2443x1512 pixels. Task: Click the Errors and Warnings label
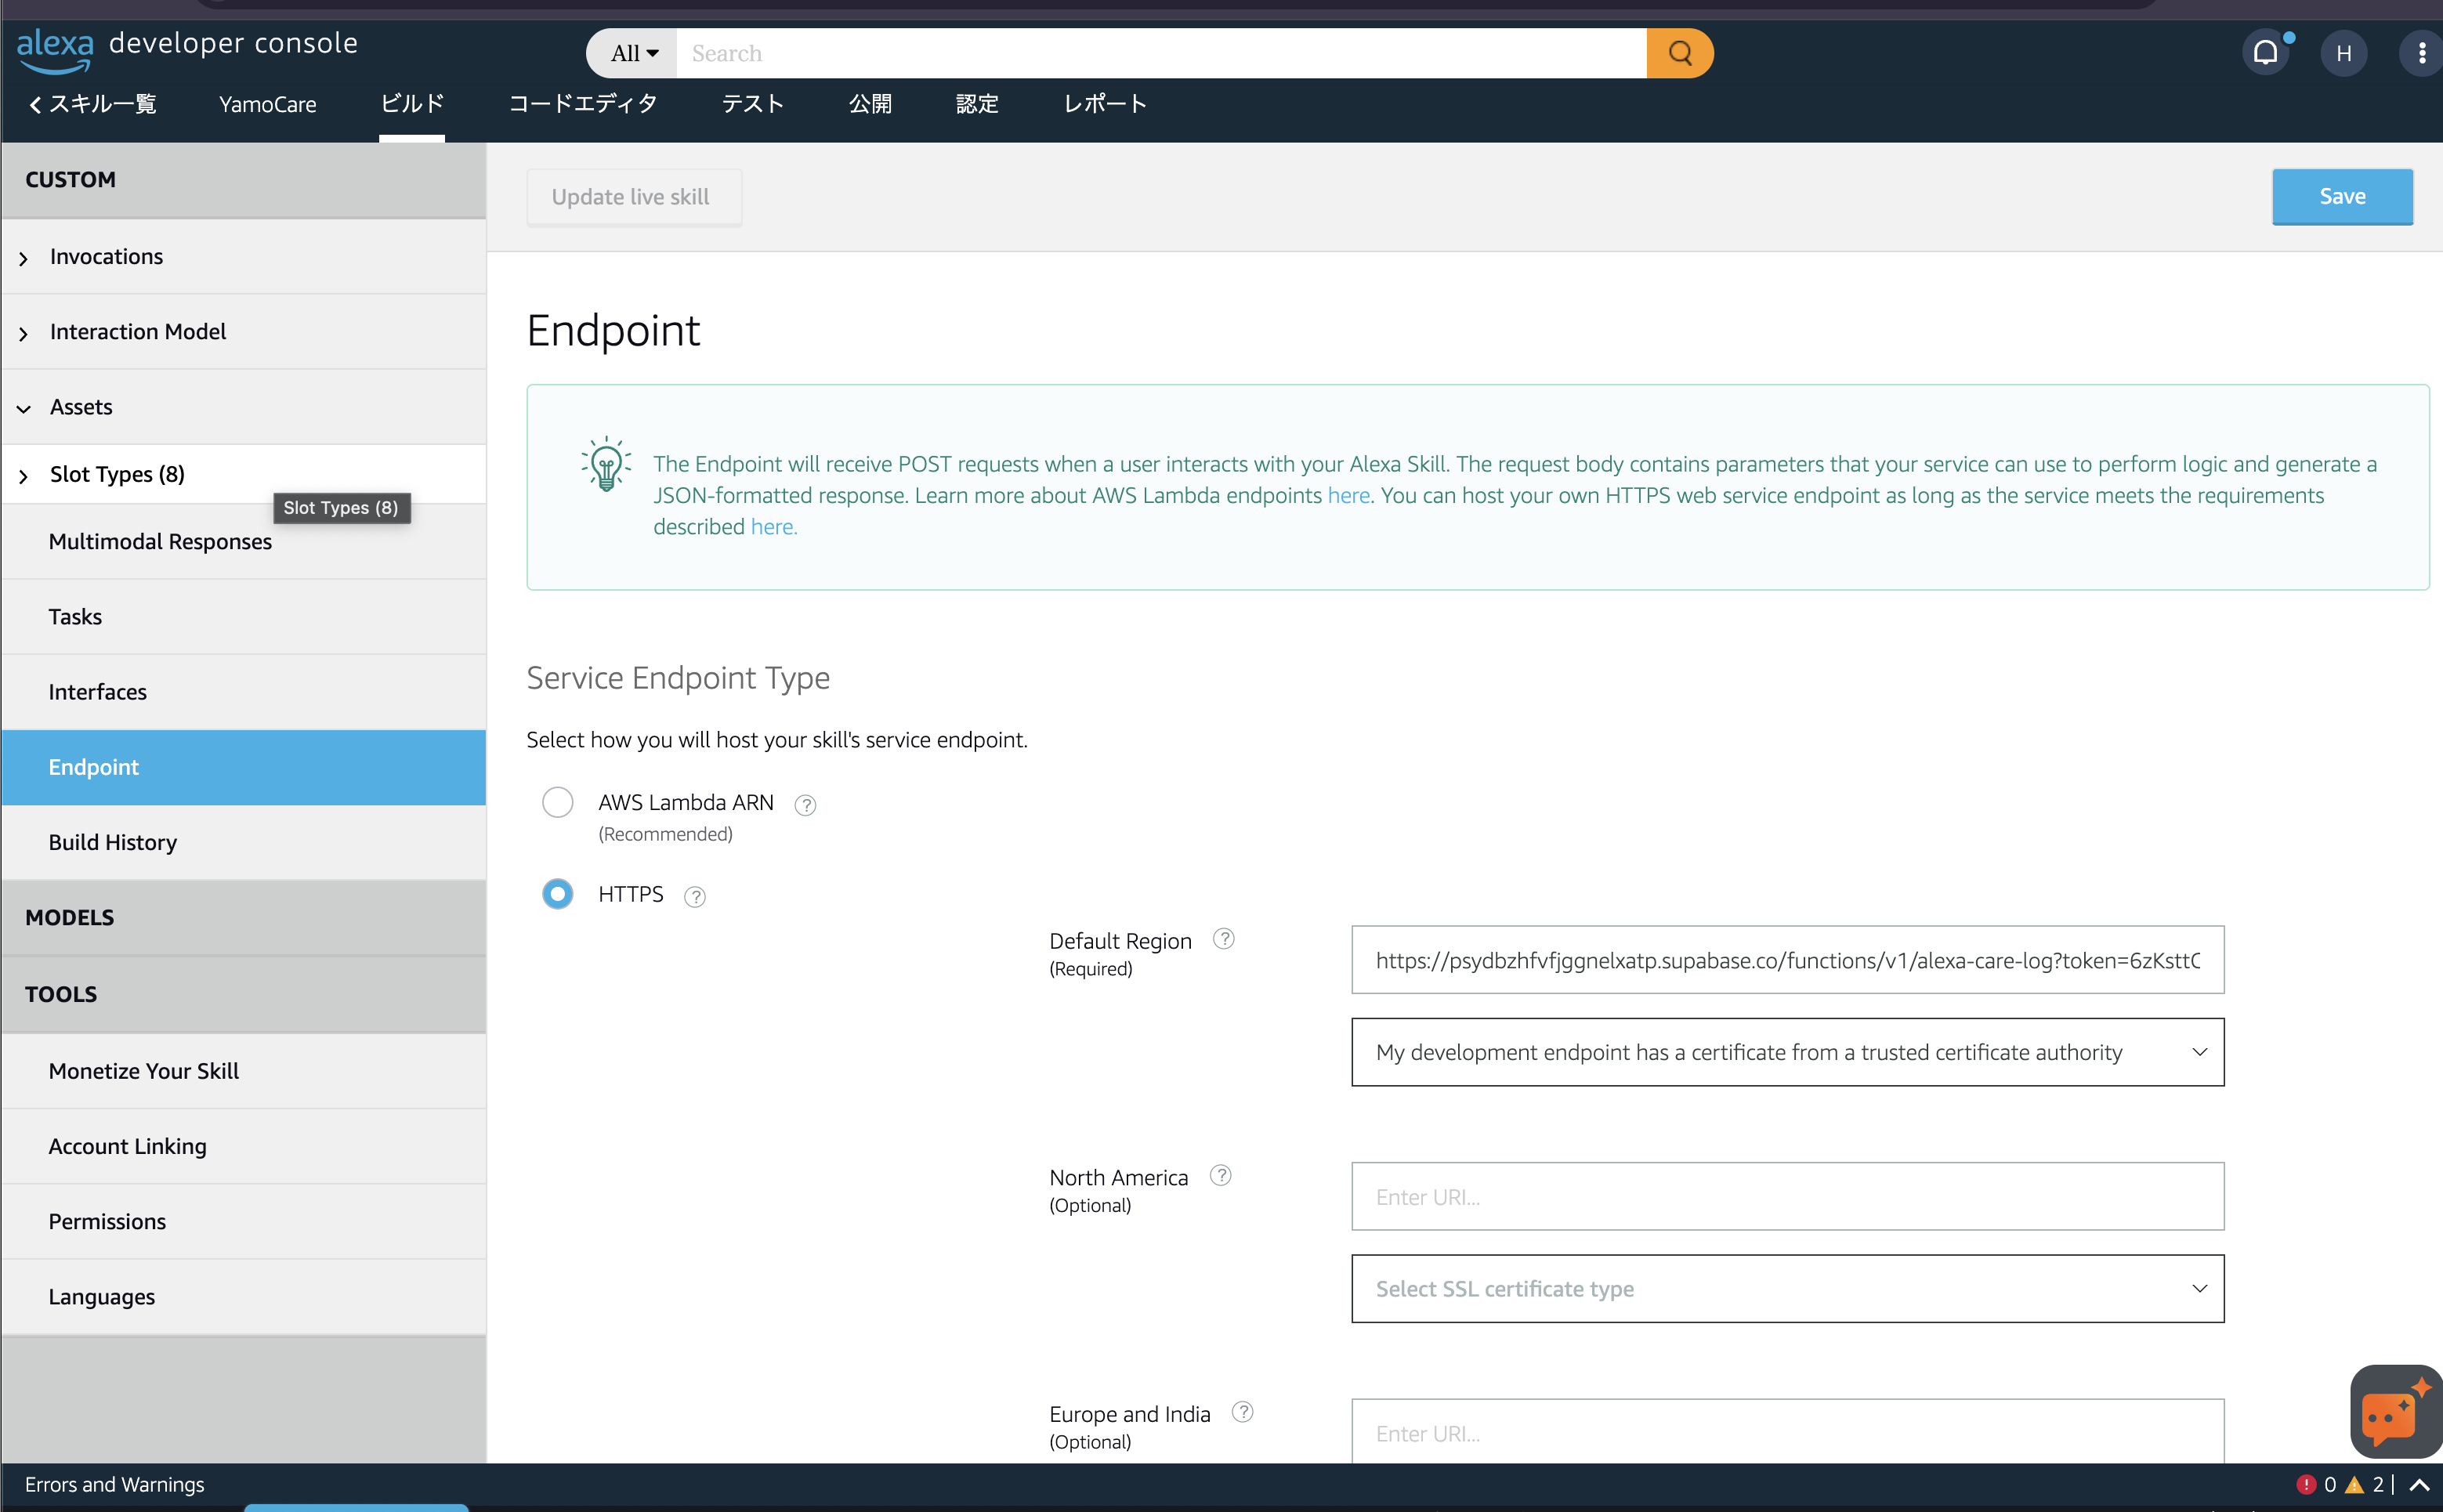coord(114,1485)
